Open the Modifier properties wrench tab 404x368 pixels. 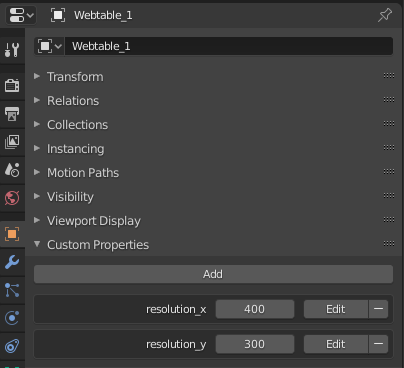point(12,262)
